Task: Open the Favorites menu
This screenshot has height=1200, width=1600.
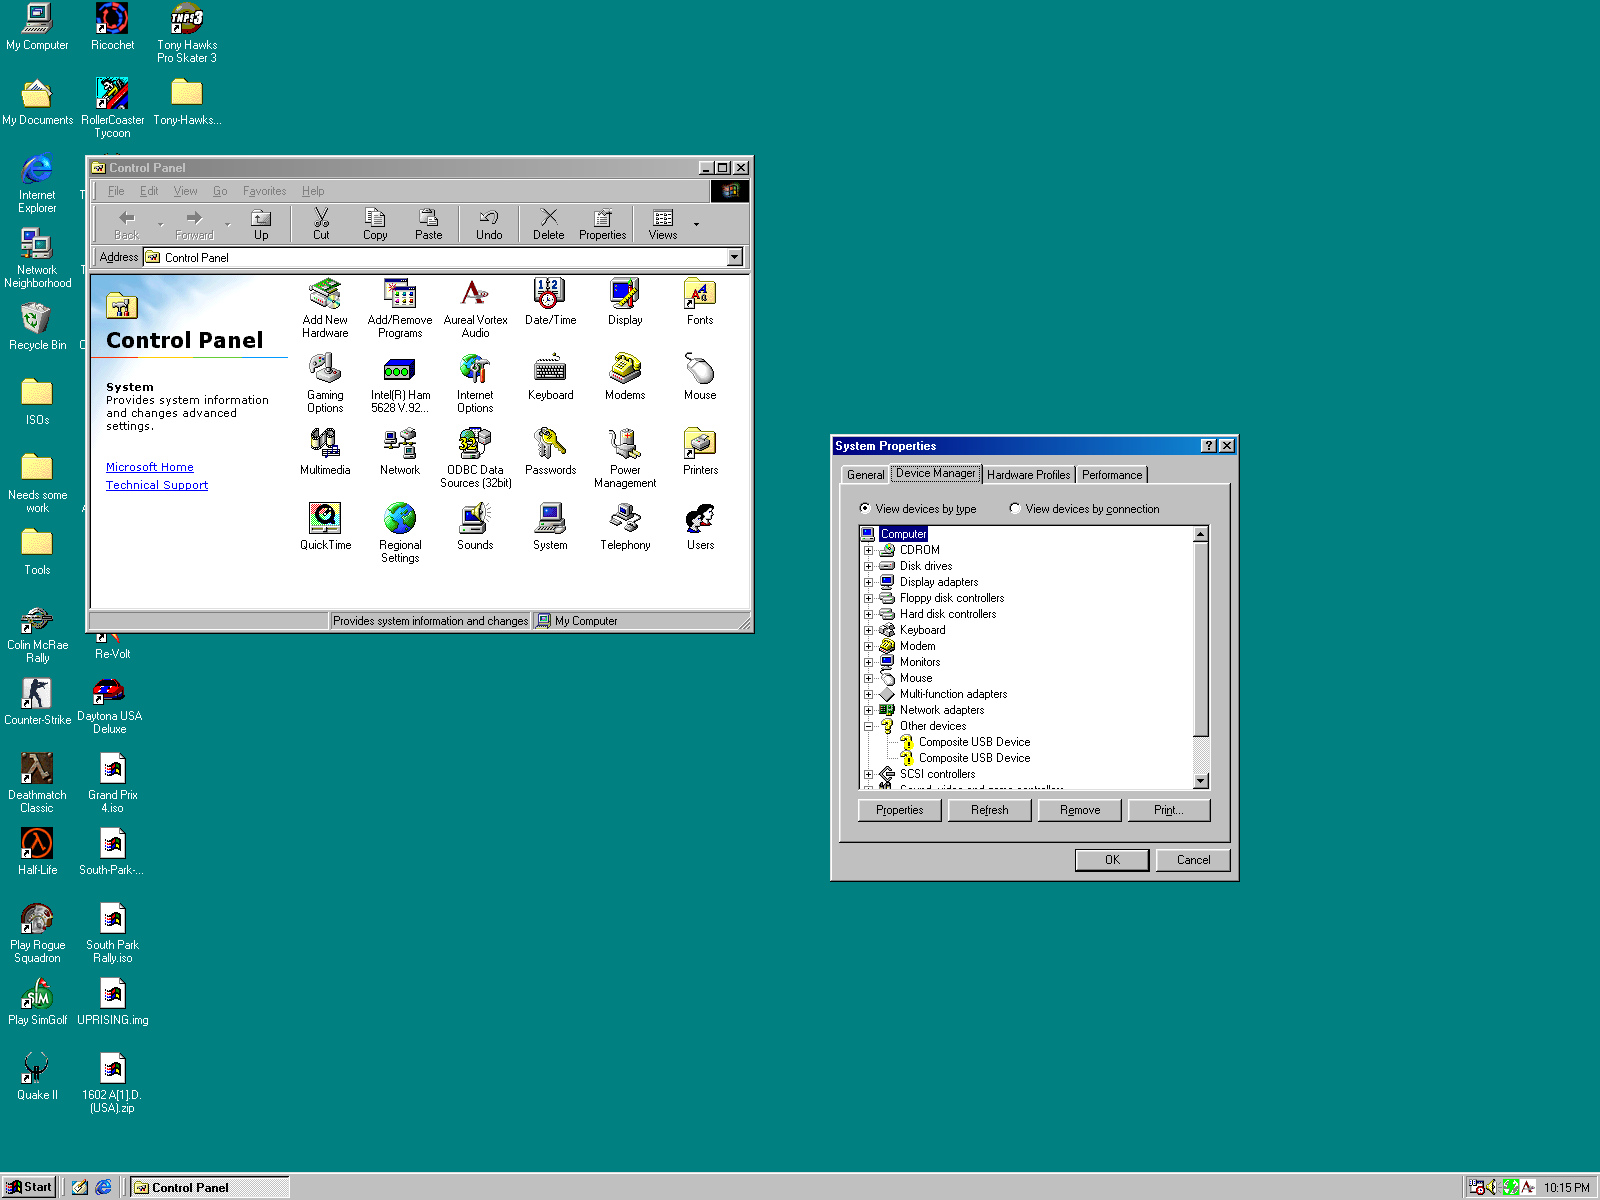Action: [264, 191]
